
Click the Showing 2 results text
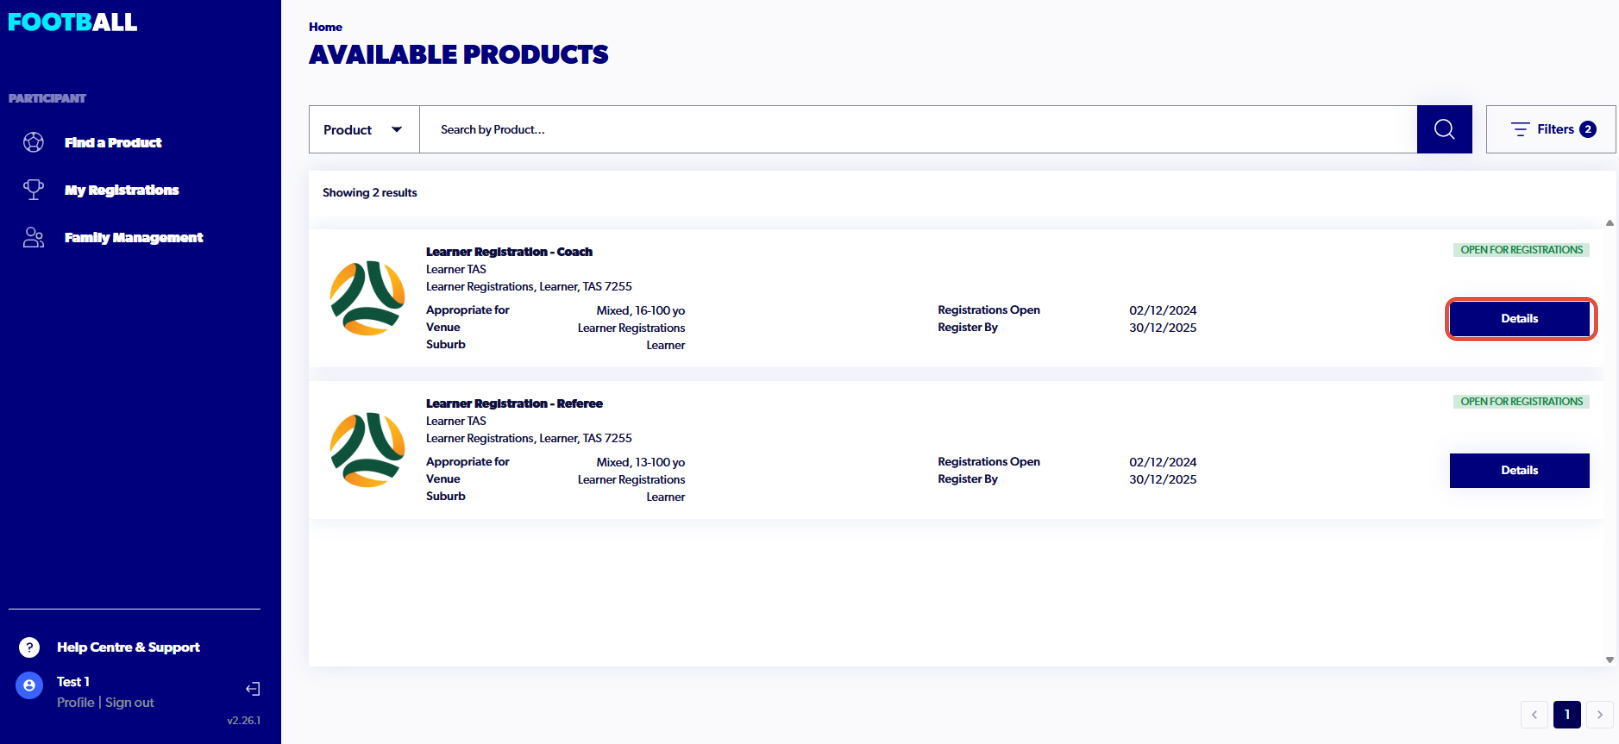pyautogui.click(x=370, y=193)
